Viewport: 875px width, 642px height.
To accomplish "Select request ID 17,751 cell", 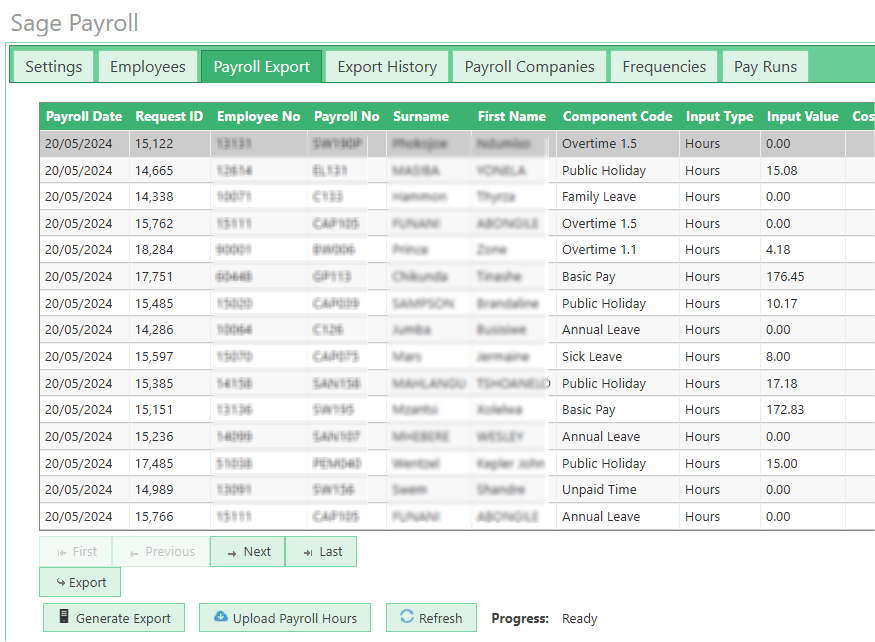I will [x=170, y=276].
